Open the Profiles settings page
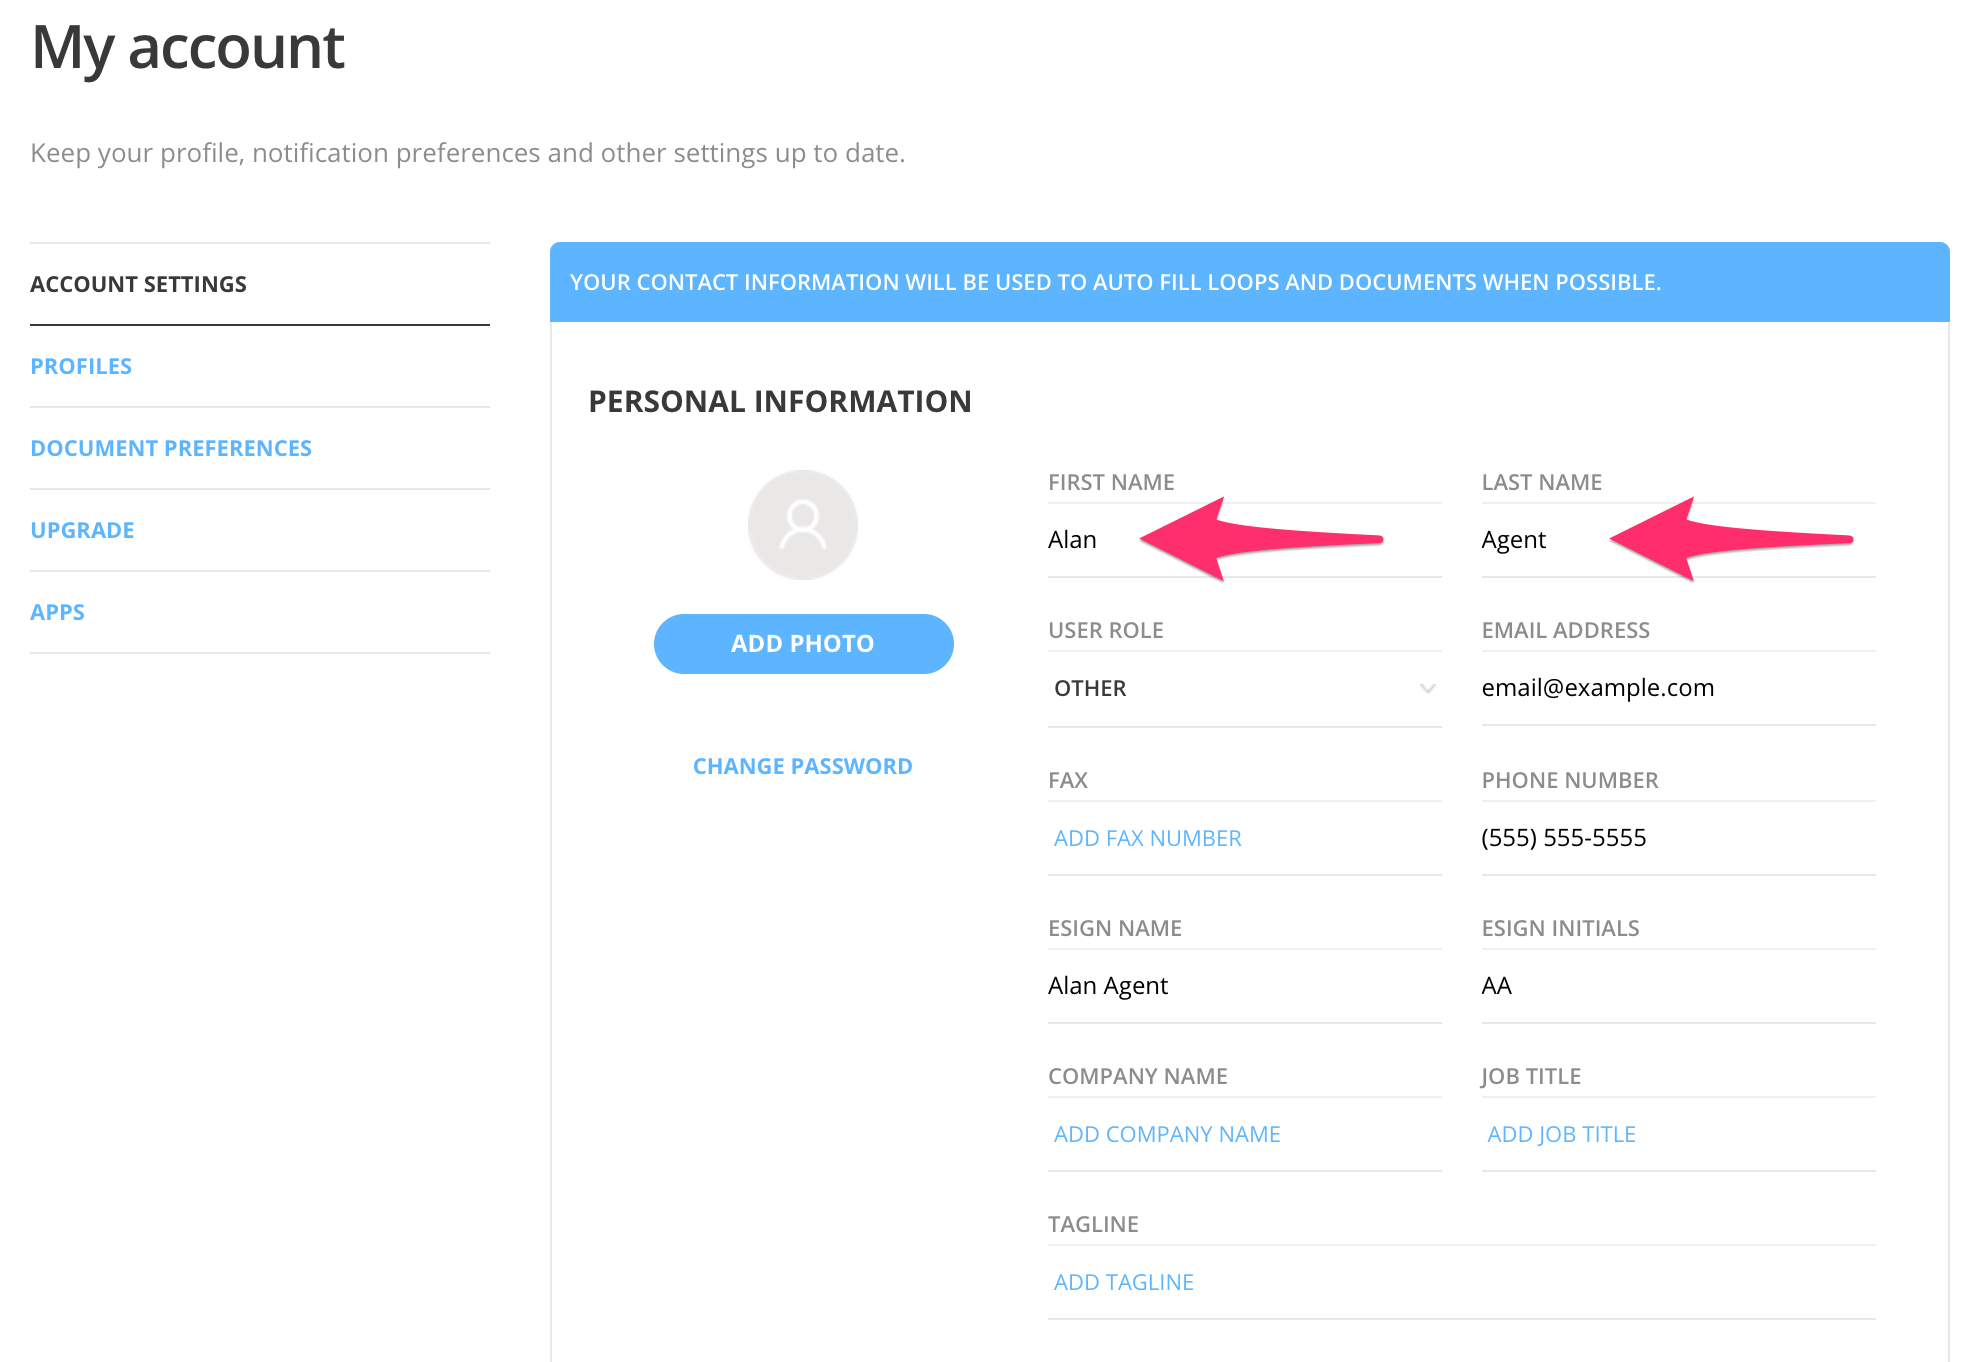Viewport: 1984px width, 1362px height. point(81,365)
